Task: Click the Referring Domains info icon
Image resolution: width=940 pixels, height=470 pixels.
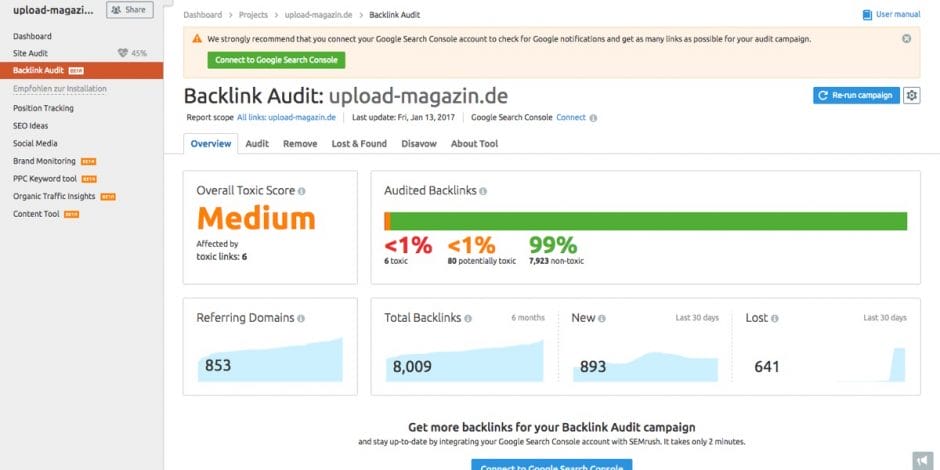Action: [x=301, y=318]
